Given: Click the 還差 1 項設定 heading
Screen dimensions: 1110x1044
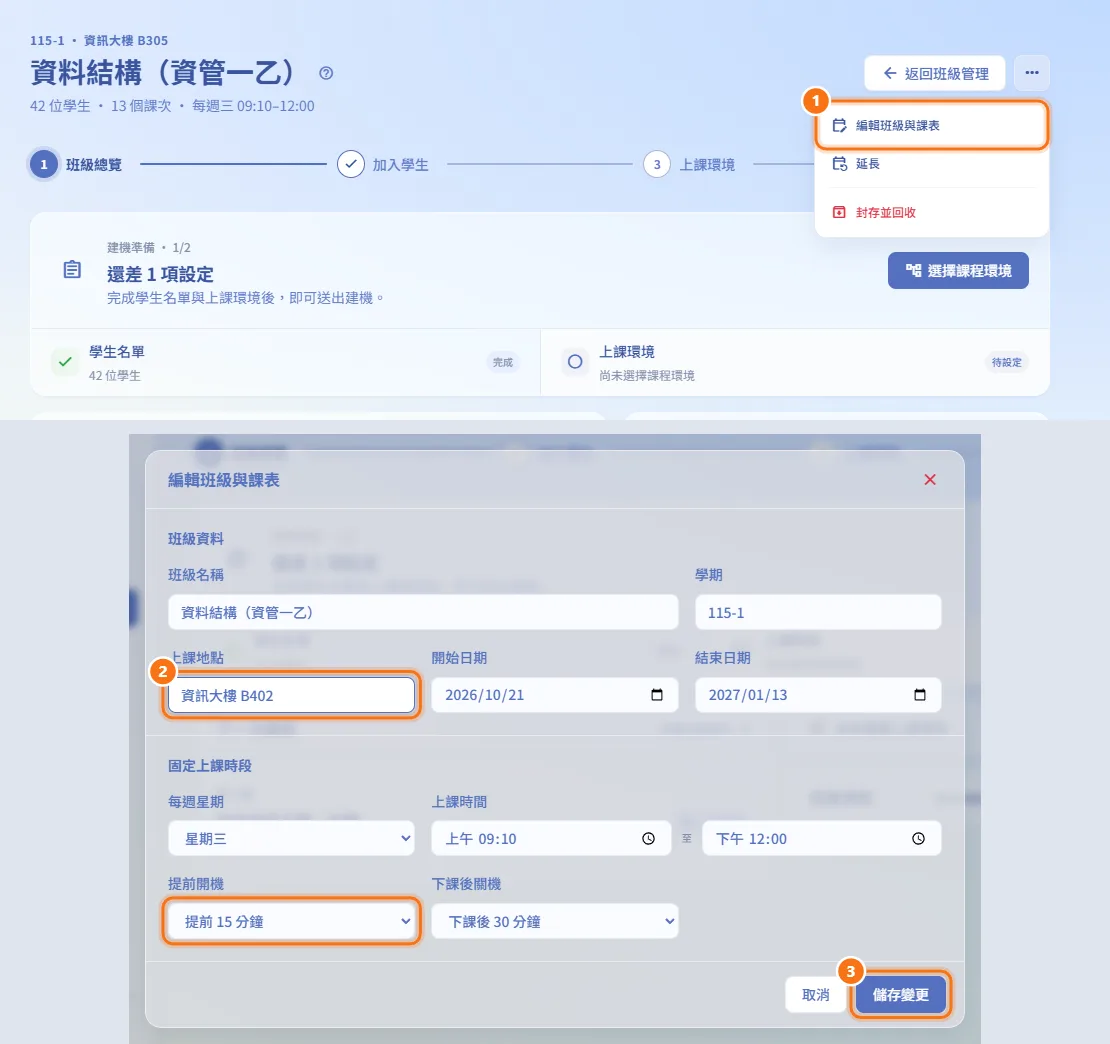Looking at the screenshot, I should pos(160,275).
